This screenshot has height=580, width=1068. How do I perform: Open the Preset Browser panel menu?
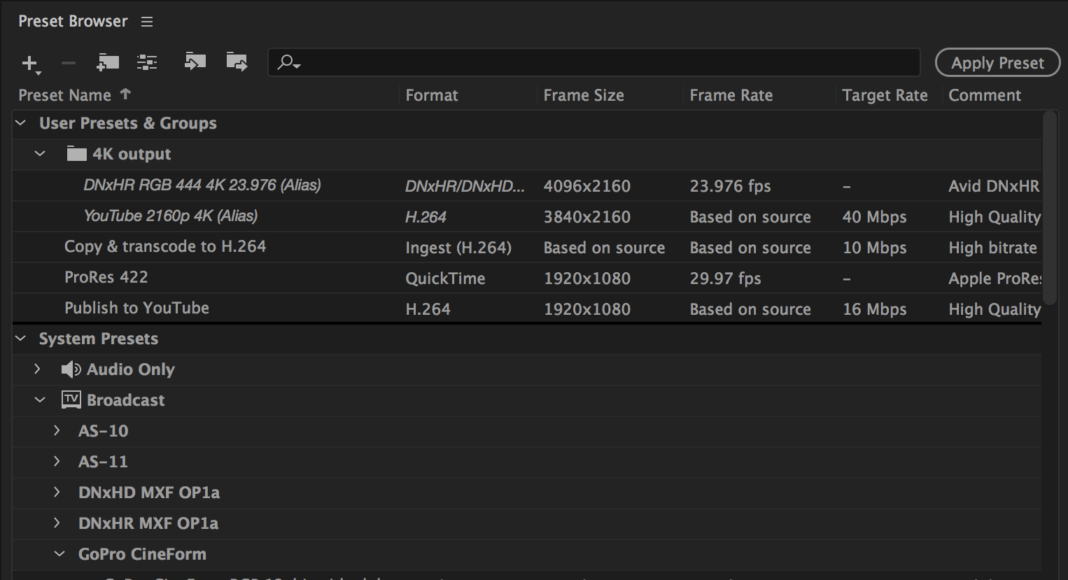click(146, 20)
